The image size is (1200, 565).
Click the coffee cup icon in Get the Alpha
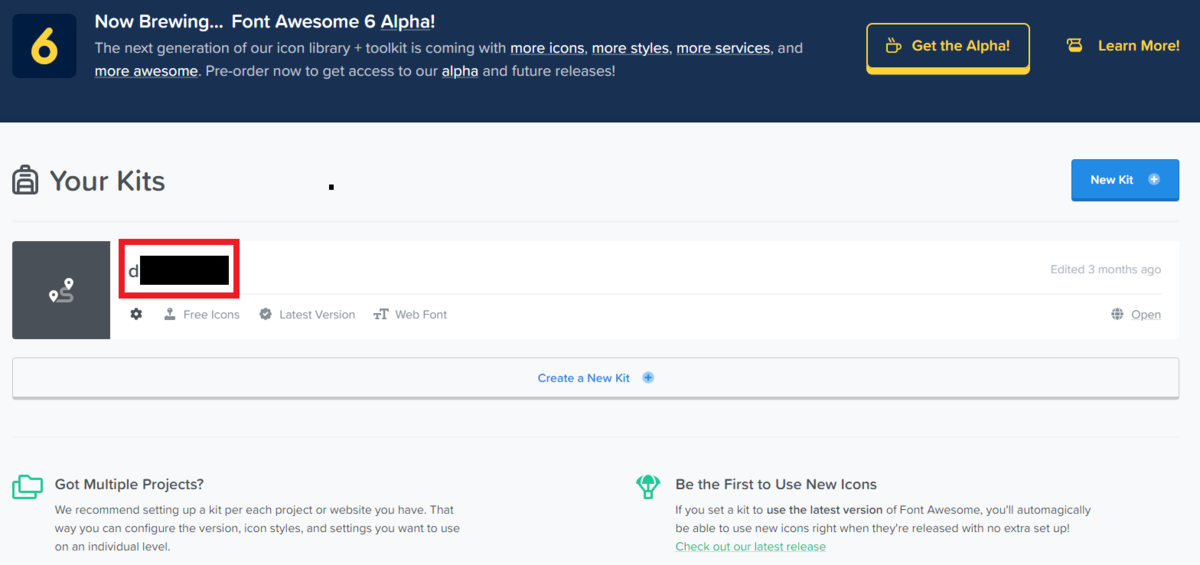(894, 46)
